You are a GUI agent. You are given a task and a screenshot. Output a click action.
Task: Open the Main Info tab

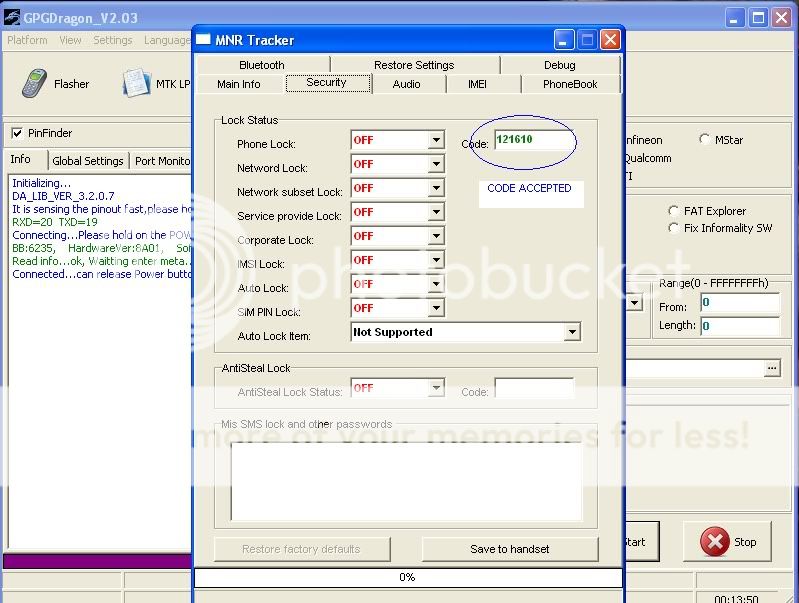[239, 84]
